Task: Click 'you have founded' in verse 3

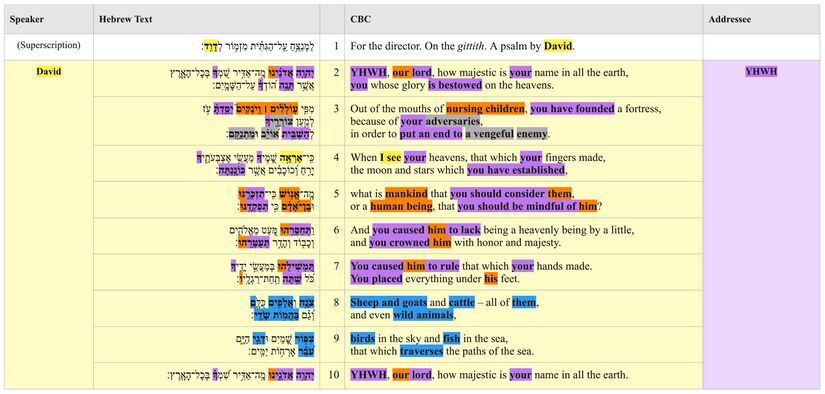Action: 572,109
